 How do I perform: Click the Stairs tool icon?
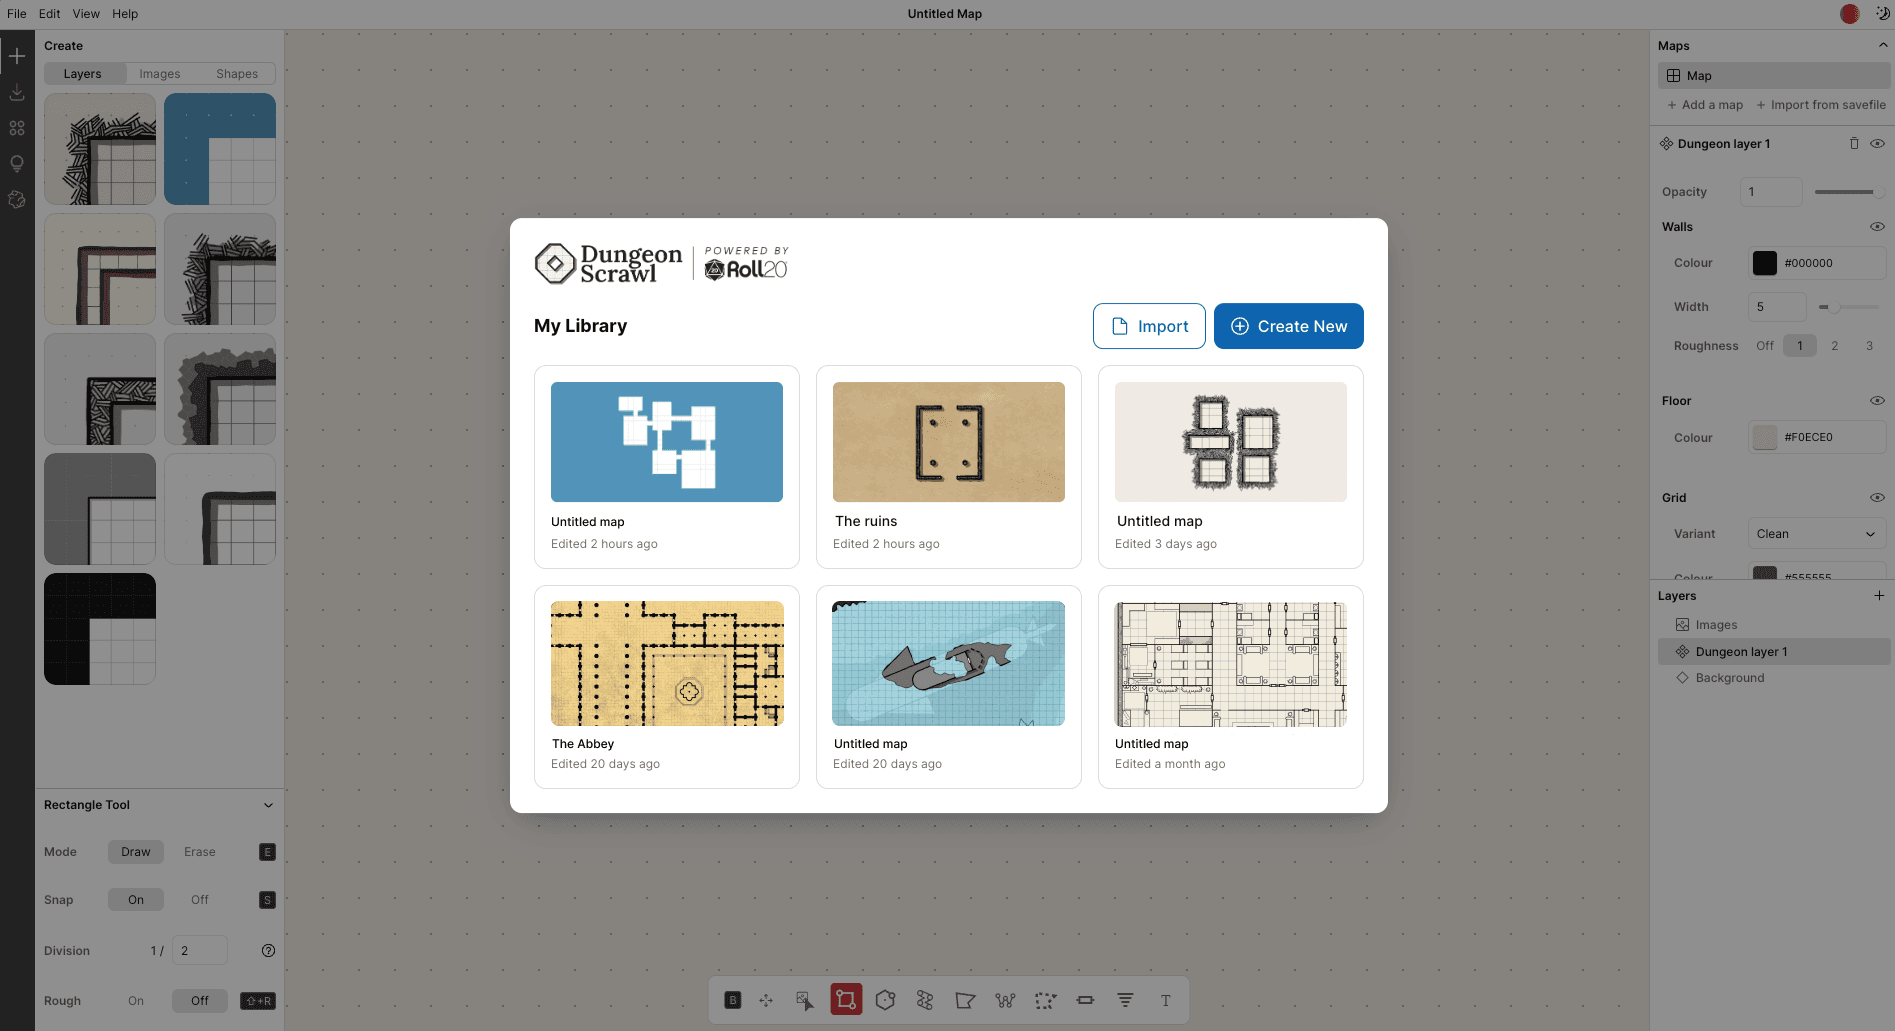tap(1125, 1000)
